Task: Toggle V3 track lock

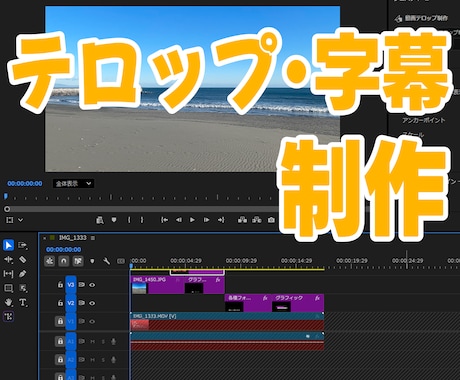Action: pos(60,285)
